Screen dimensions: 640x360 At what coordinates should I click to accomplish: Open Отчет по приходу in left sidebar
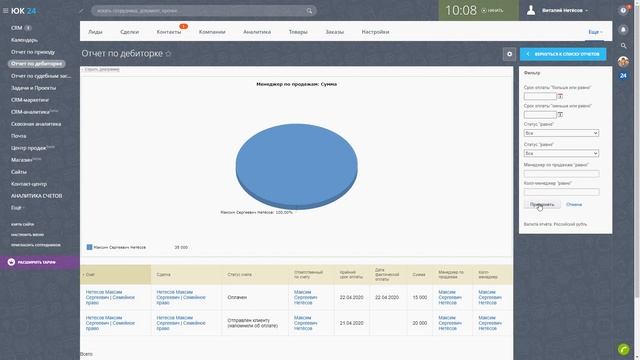(x=33, y=52)
